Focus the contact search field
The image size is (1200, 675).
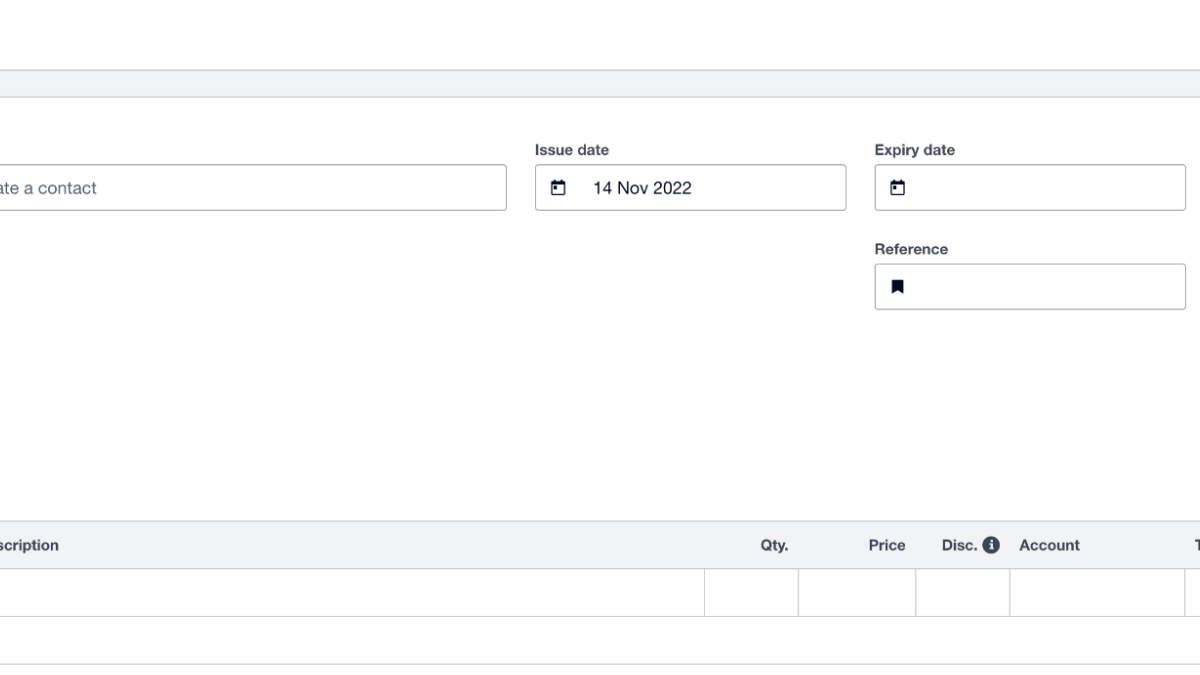pyautogui.click(x=250, y=188)
